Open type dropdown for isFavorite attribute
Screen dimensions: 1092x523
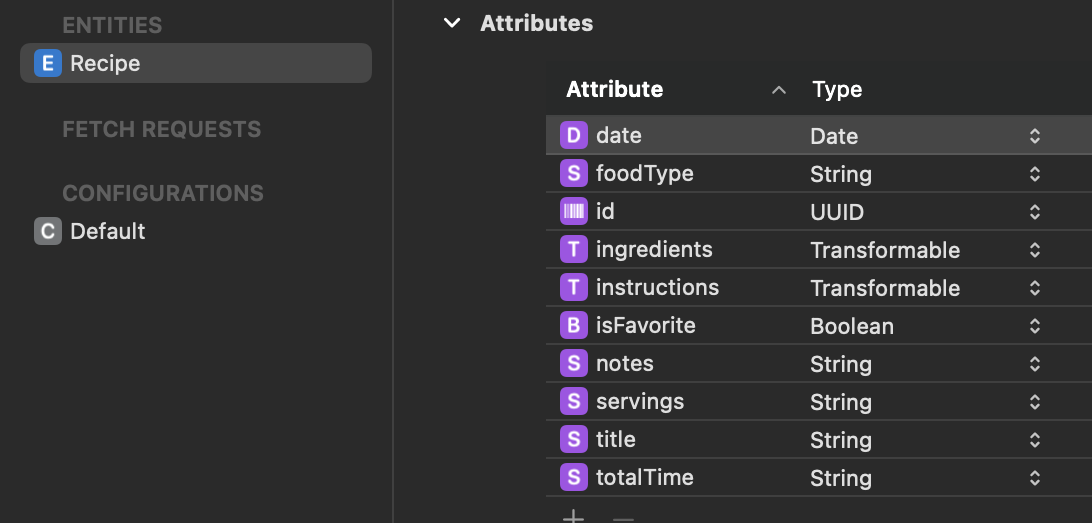click(1035, 326)
